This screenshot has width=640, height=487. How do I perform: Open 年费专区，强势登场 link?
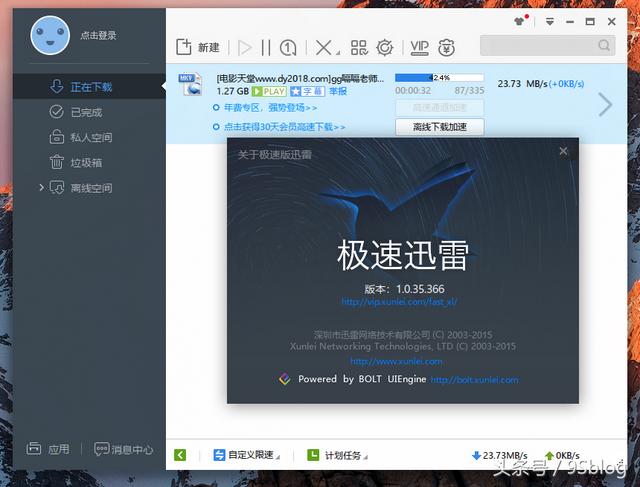click(270, 108)
